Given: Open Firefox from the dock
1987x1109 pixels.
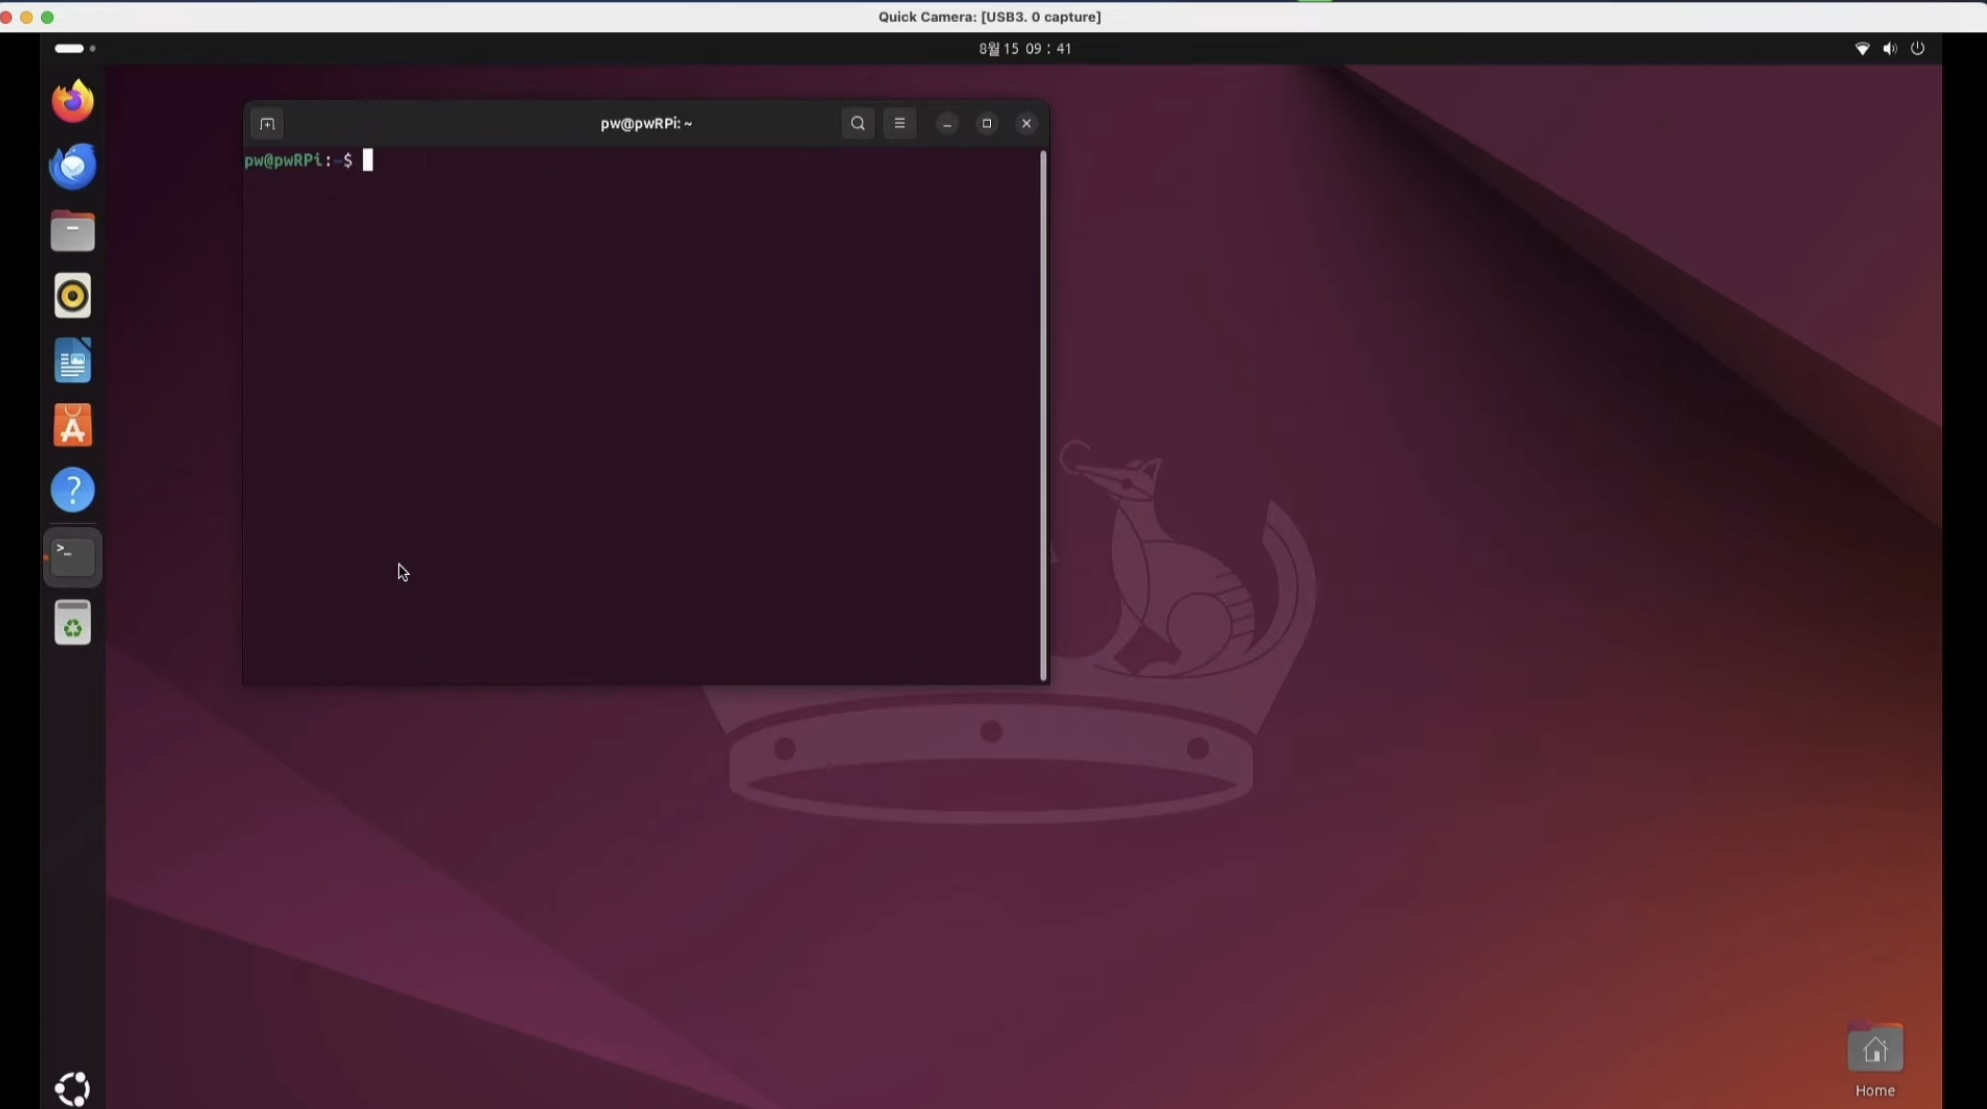Looking at the screenshot, I should [x=72, y=101].
